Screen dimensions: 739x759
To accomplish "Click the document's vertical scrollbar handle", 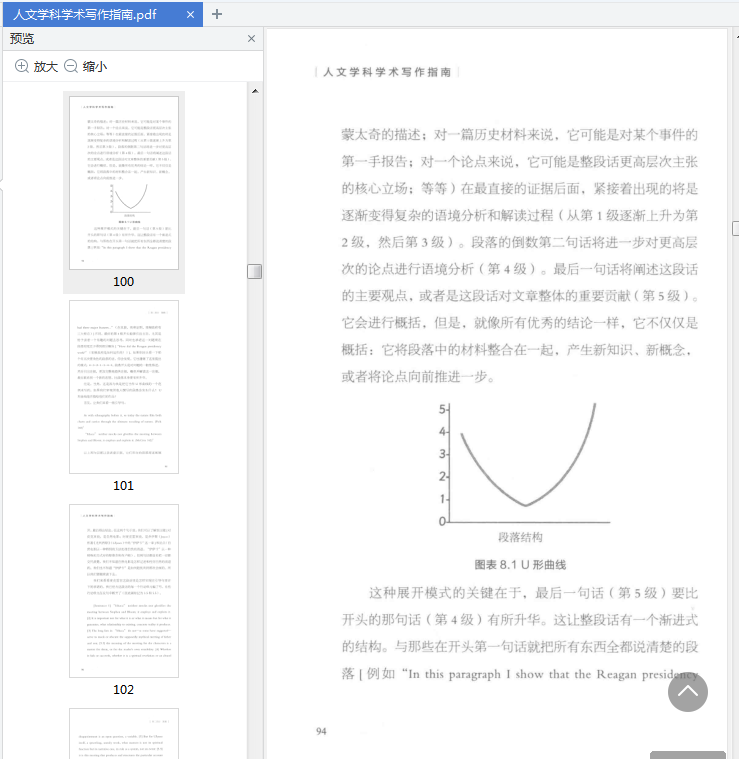I will [x=736, y=228].
